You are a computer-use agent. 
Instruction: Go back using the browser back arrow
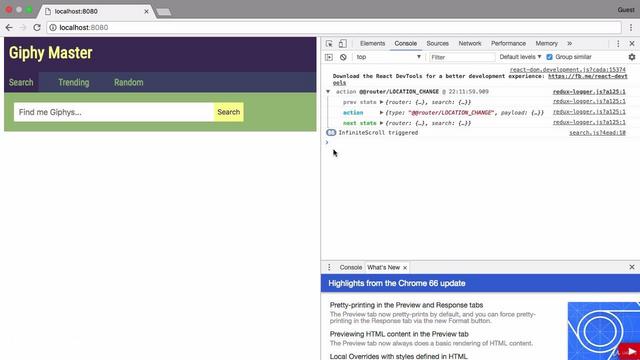tap(9, 27)
